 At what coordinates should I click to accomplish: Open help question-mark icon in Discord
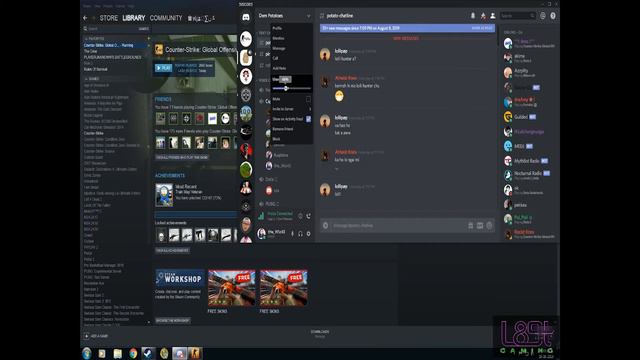(x=553, y=16)
